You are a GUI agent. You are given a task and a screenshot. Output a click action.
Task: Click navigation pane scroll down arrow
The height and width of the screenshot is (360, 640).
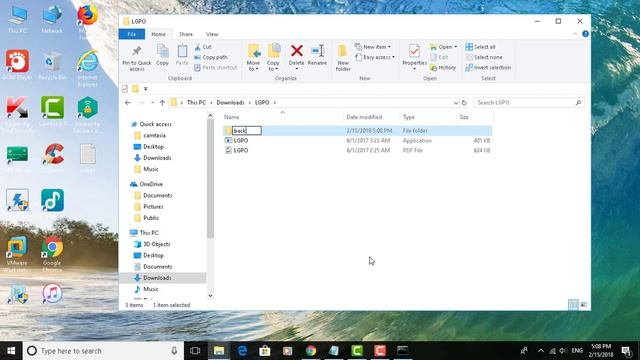211,296
